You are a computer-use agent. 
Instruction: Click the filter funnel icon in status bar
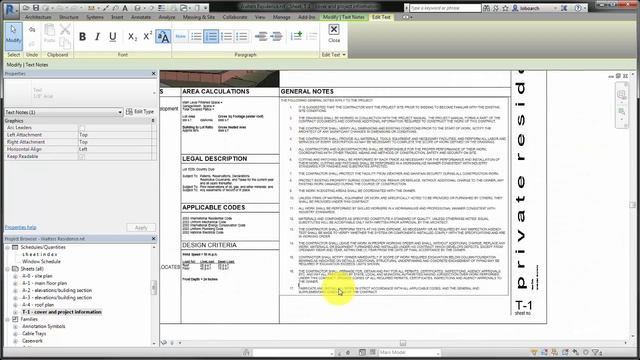596,352
